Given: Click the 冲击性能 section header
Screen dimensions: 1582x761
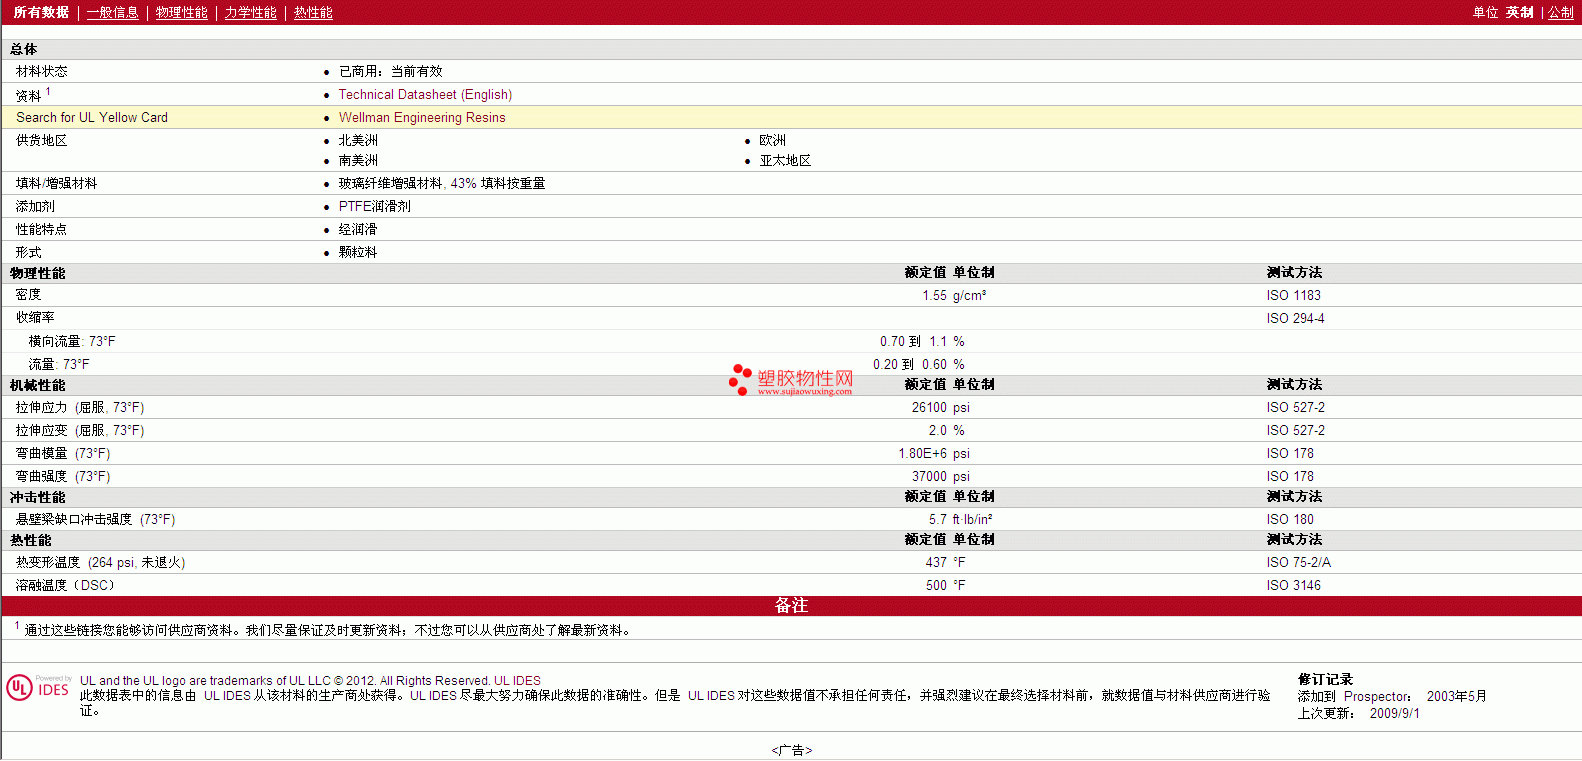Looking at the screenshot, I should pyautogui.click(x=38, y=497).
